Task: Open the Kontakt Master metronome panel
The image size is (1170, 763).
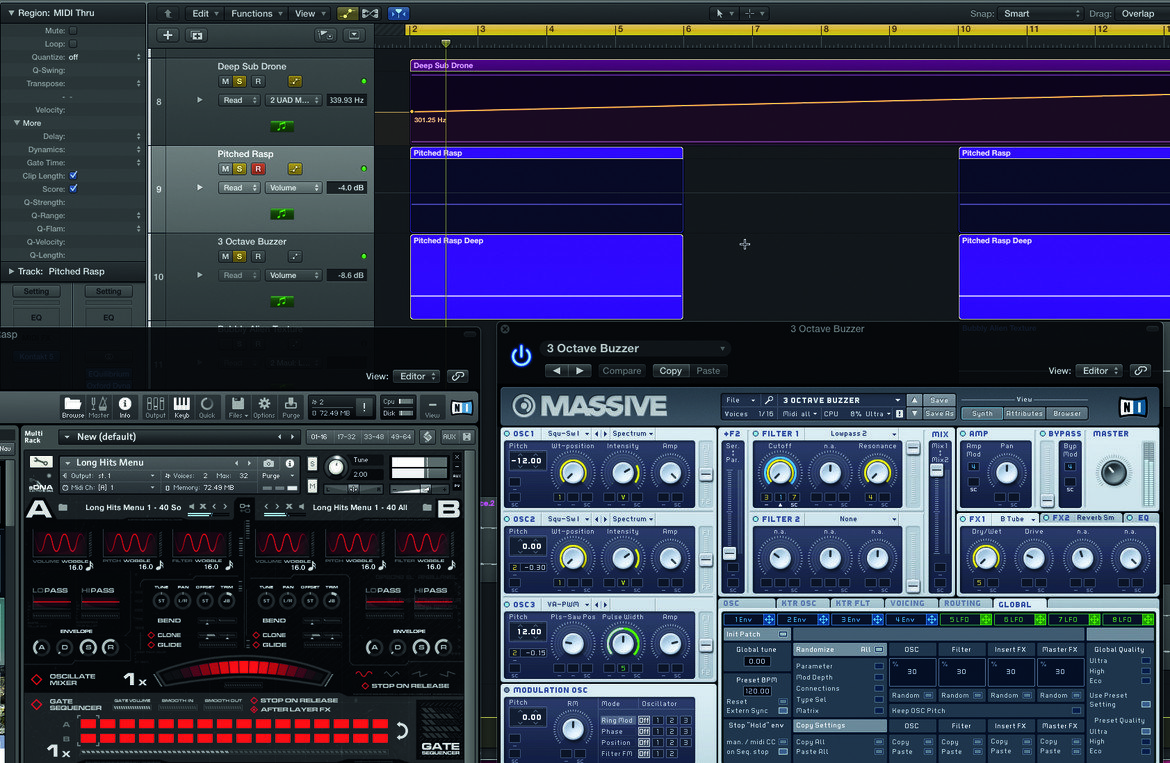Action: point(98,407)
